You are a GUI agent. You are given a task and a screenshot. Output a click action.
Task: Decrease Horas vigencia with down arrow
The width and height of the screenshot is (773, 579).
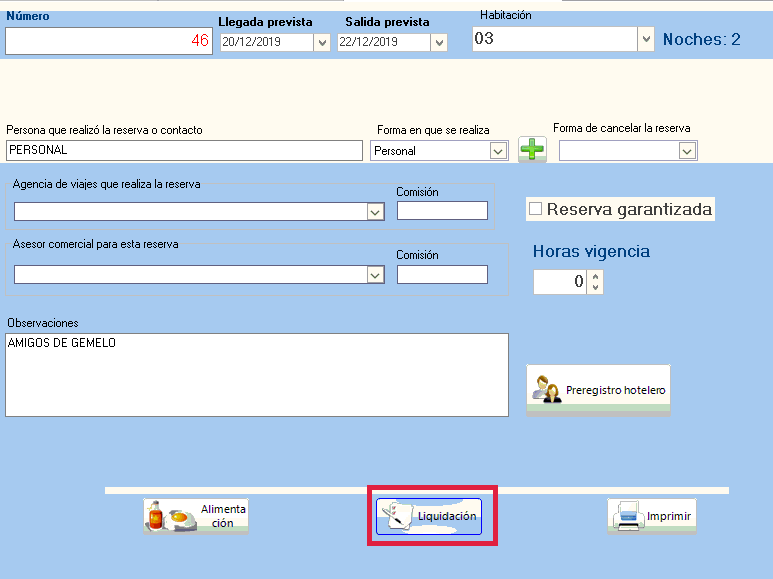[x=596, y=288]
